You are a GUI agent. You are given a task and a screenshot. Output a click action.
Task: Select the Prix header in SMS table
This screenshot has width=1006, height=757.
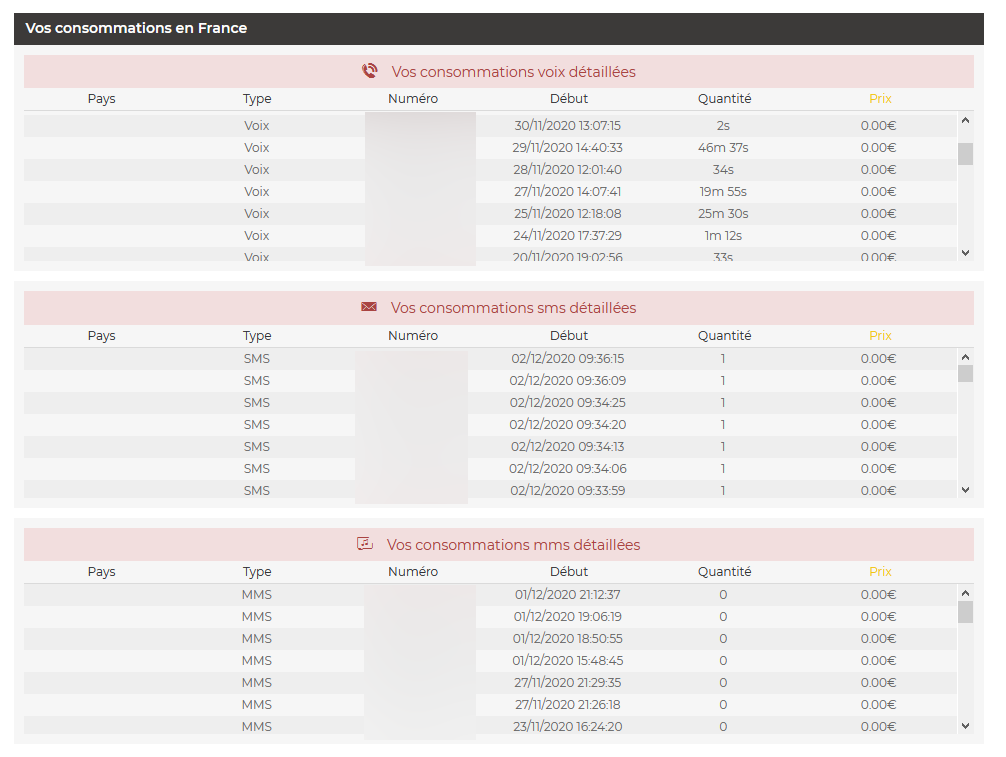tap(880, 336)
